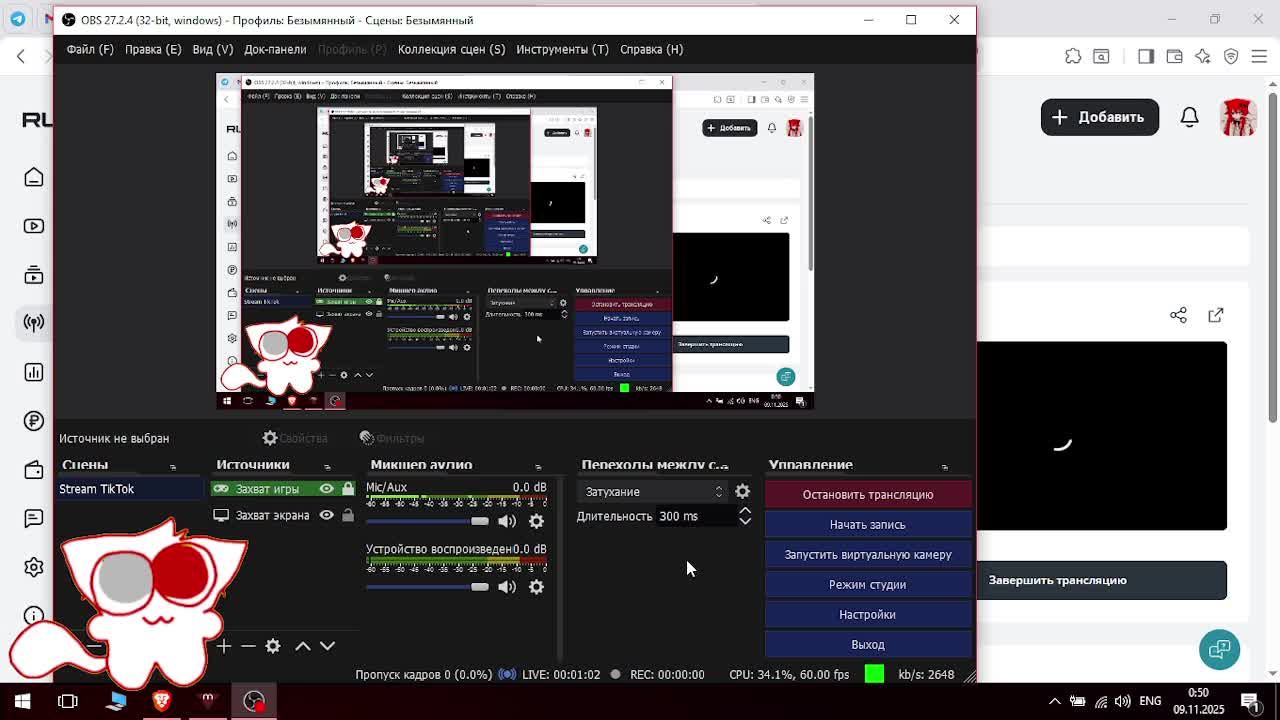1280x720 pixels.
Task: Open Mic/Aux audio settings gear
Action: (536, 521)
